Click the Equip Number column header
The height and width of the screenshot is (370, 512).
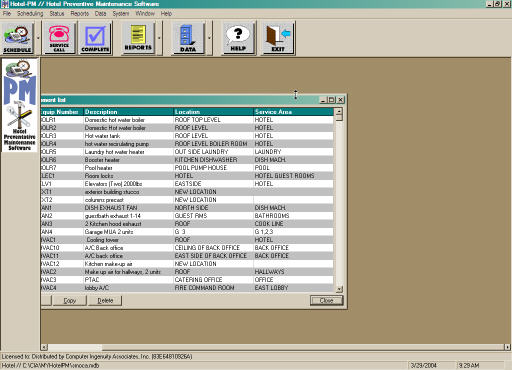pos(62,112)
